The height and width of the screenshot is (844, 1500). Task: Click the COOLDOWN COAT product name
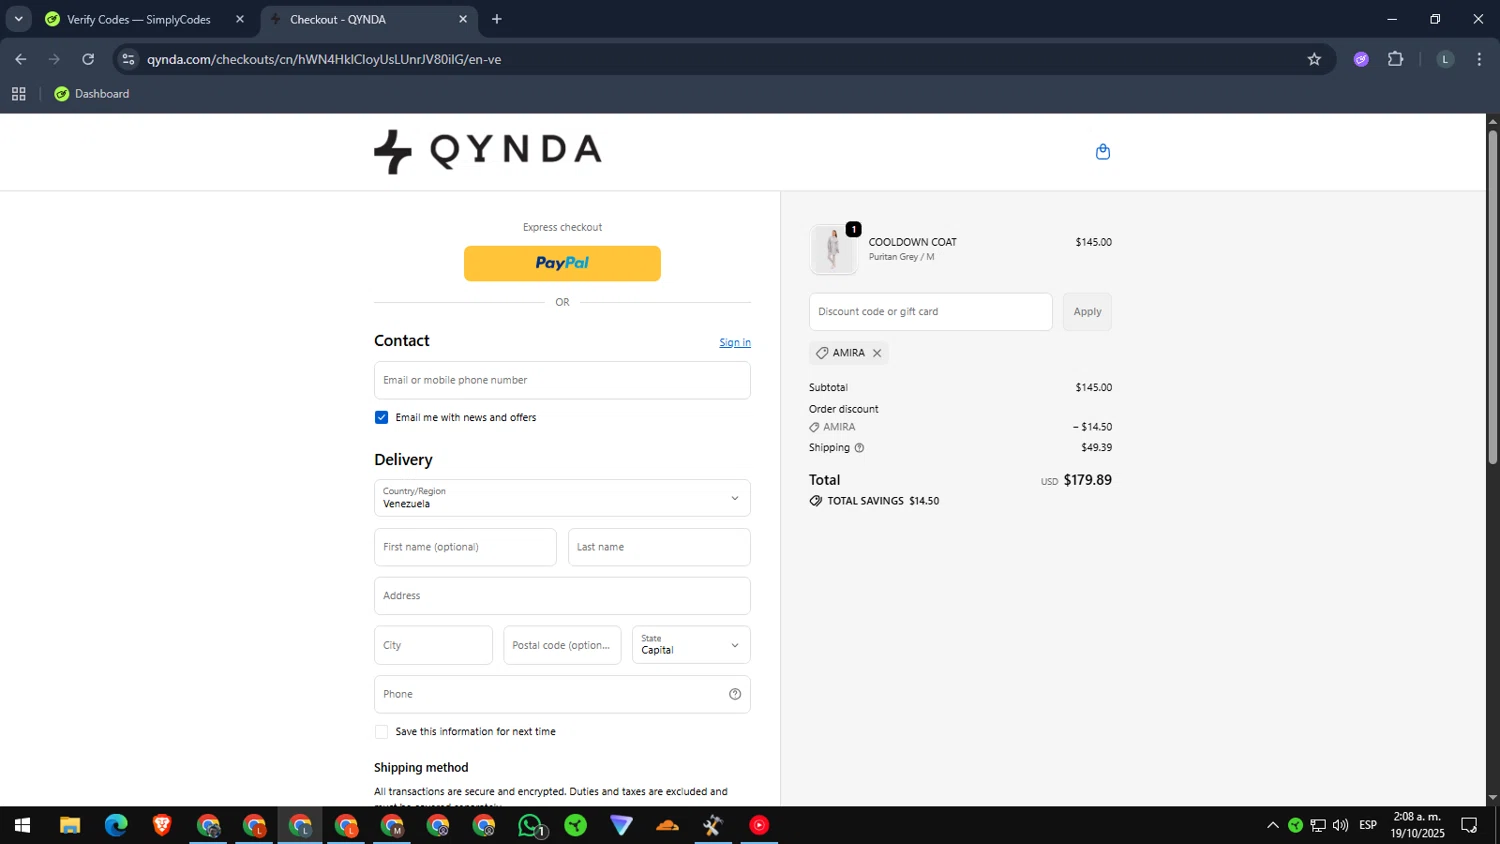[x=913, y=242]
